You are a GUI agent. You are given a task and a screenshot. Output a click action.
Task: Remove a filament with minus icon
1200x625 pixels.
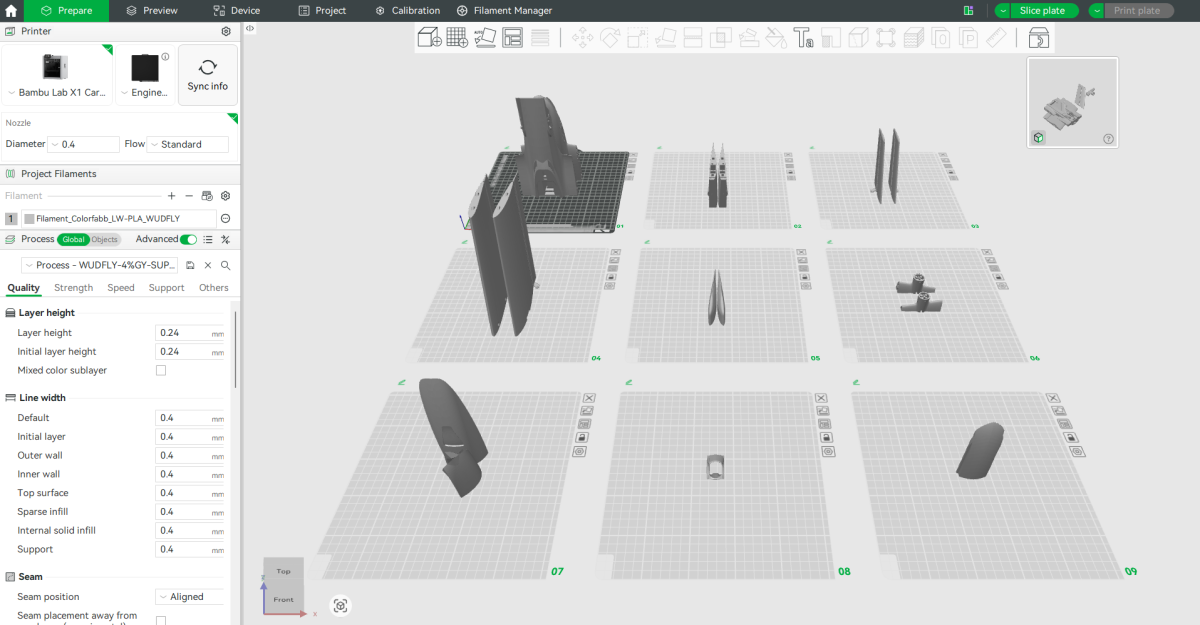click(189, 196)
